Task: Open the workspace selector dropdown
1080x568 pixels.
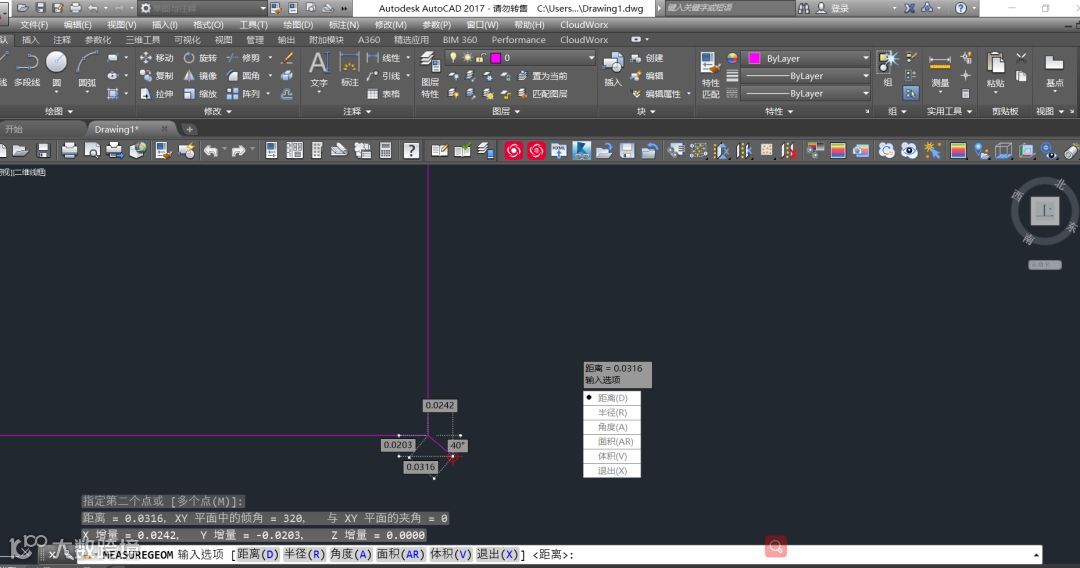Action: (202, 8)
